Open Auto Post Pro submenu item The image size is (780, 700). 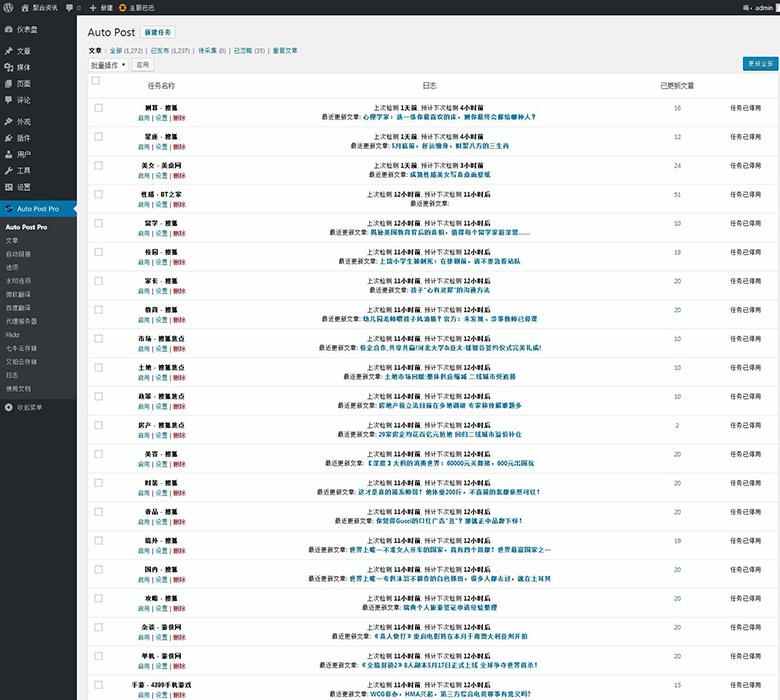click(26, 227)
